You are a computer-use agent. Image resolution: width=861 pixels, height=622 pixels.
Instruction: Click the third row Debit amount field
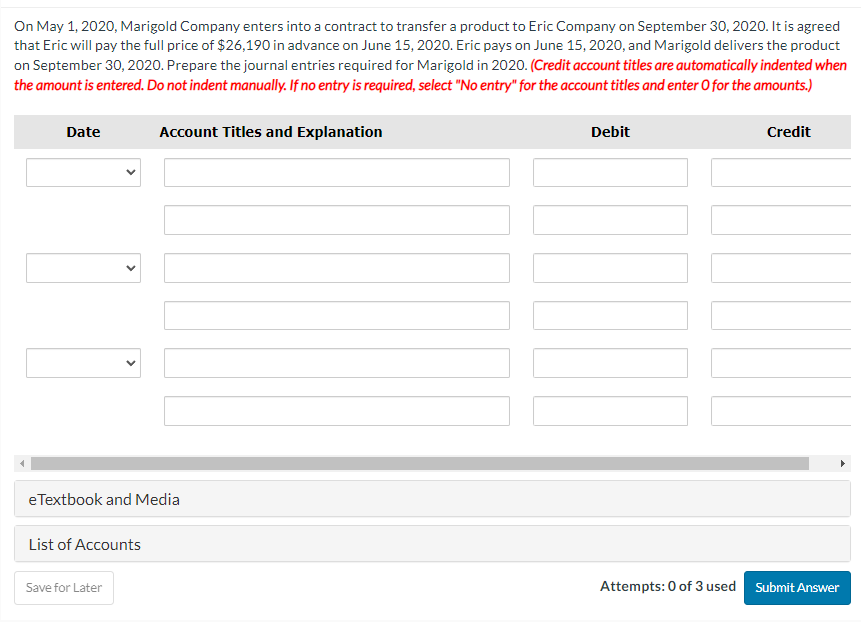coord(610,268)
